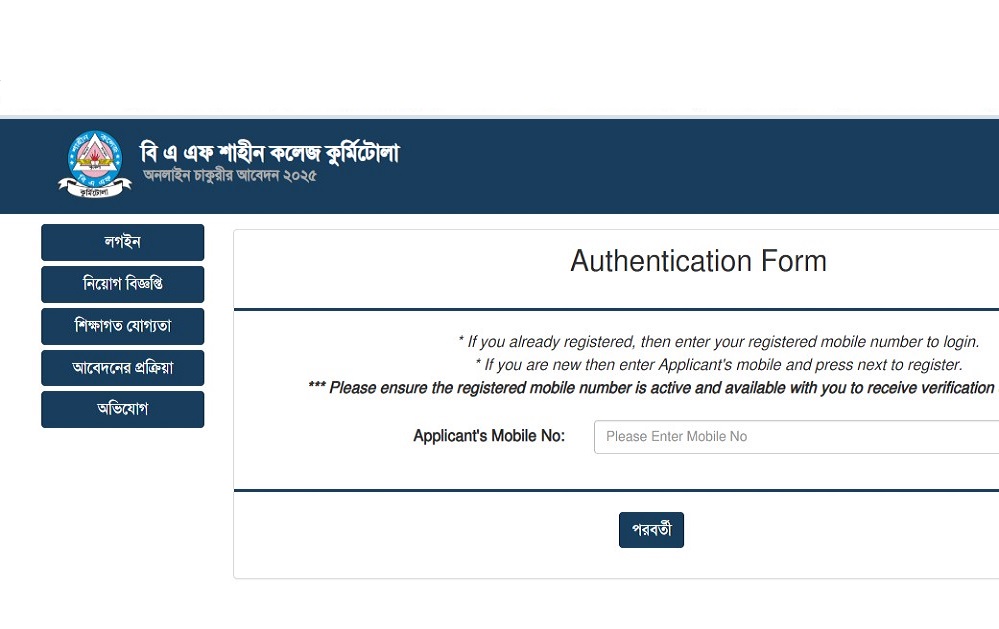Click the বি এ এফ শাহীন কলেজ কুর্মিটোলা title
The height and width of the screenshot is (629, 999).
[x=269, y=153]
